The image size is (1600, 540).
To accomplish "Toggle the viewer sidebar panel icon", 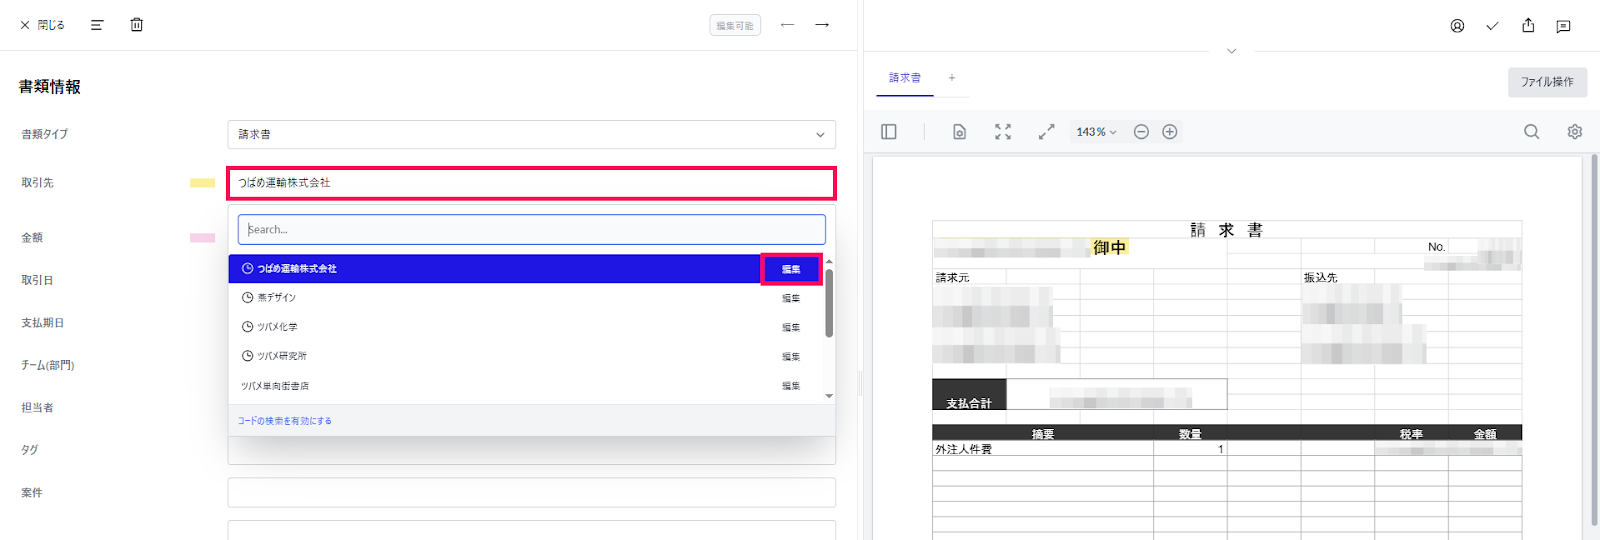I will pos(889,132).
